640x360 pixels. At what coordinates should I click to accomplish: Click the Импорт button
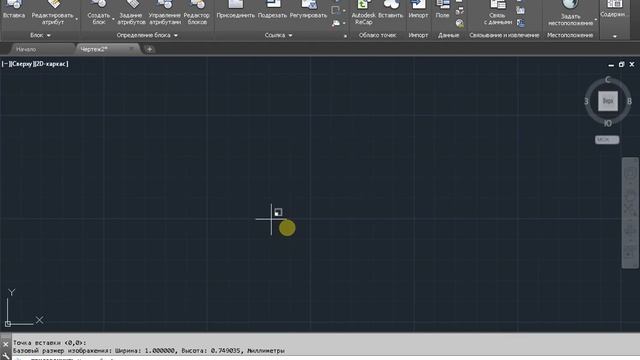coord(418,10)
